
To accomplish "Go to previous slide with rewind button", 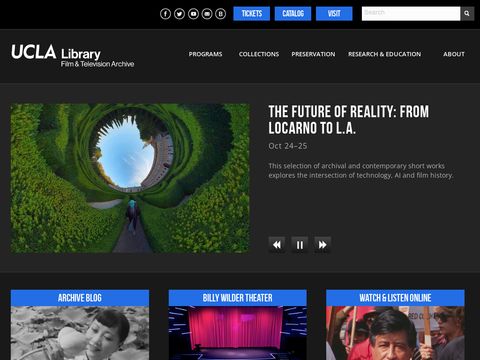I will (x=277, y=245).
